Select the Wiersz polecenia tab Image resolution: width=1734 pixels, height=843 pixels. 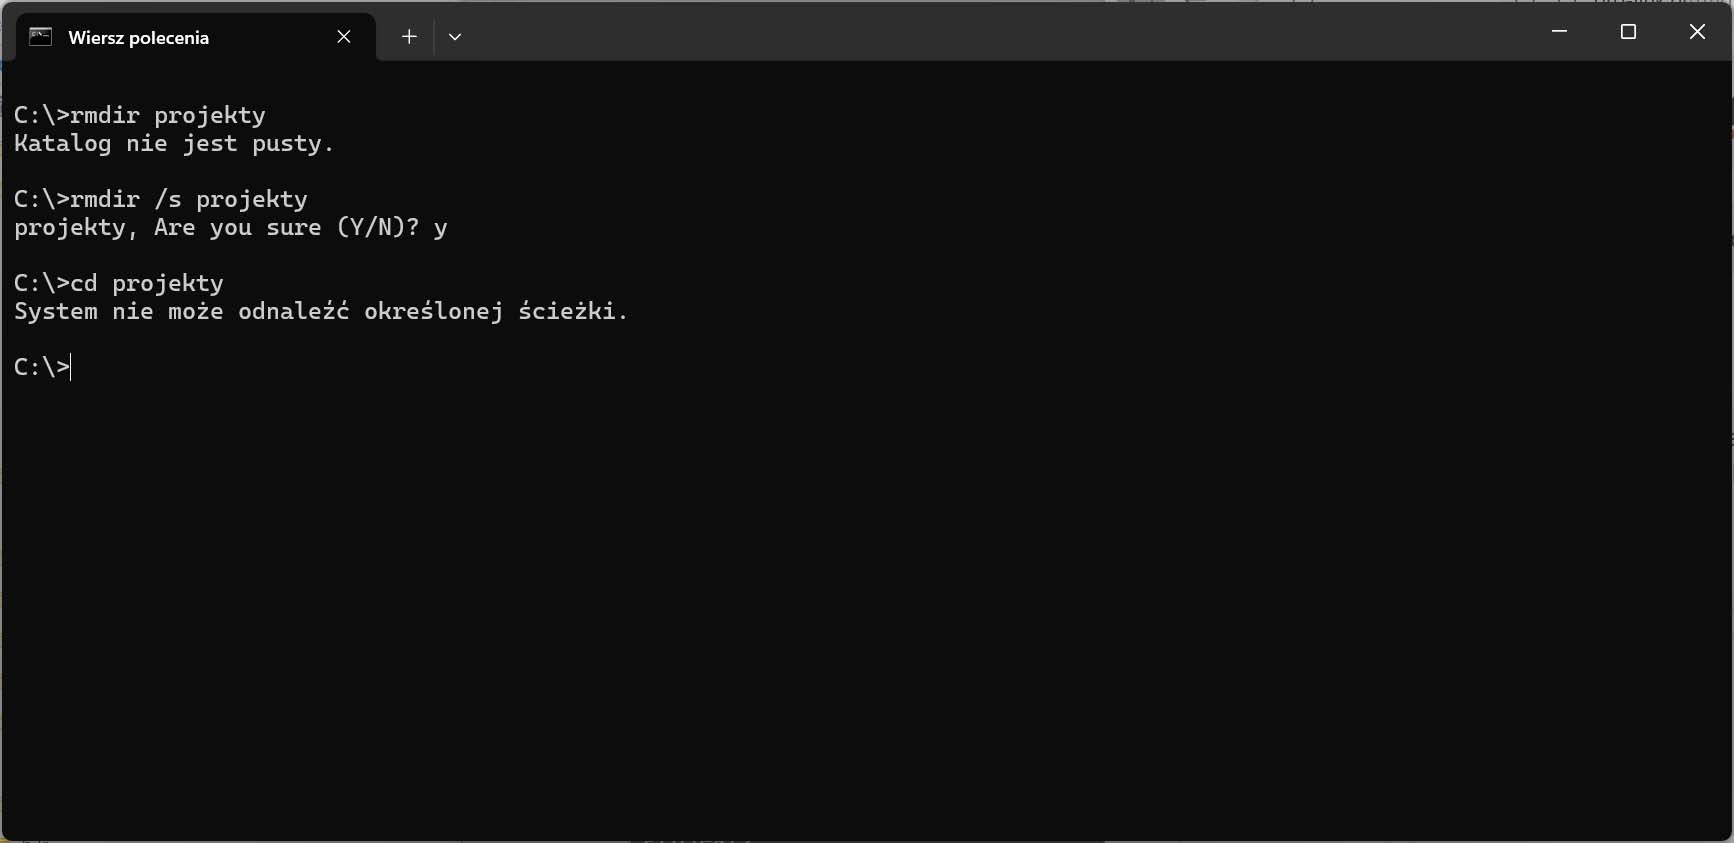pos(139,38)
